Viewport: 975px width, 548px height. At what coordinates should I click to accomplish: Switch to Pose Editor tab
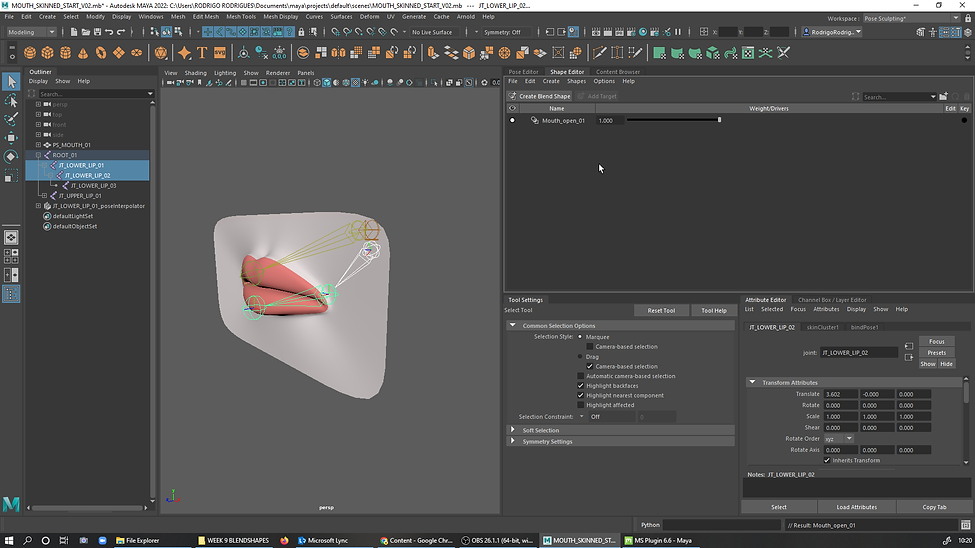pos(524,72)
